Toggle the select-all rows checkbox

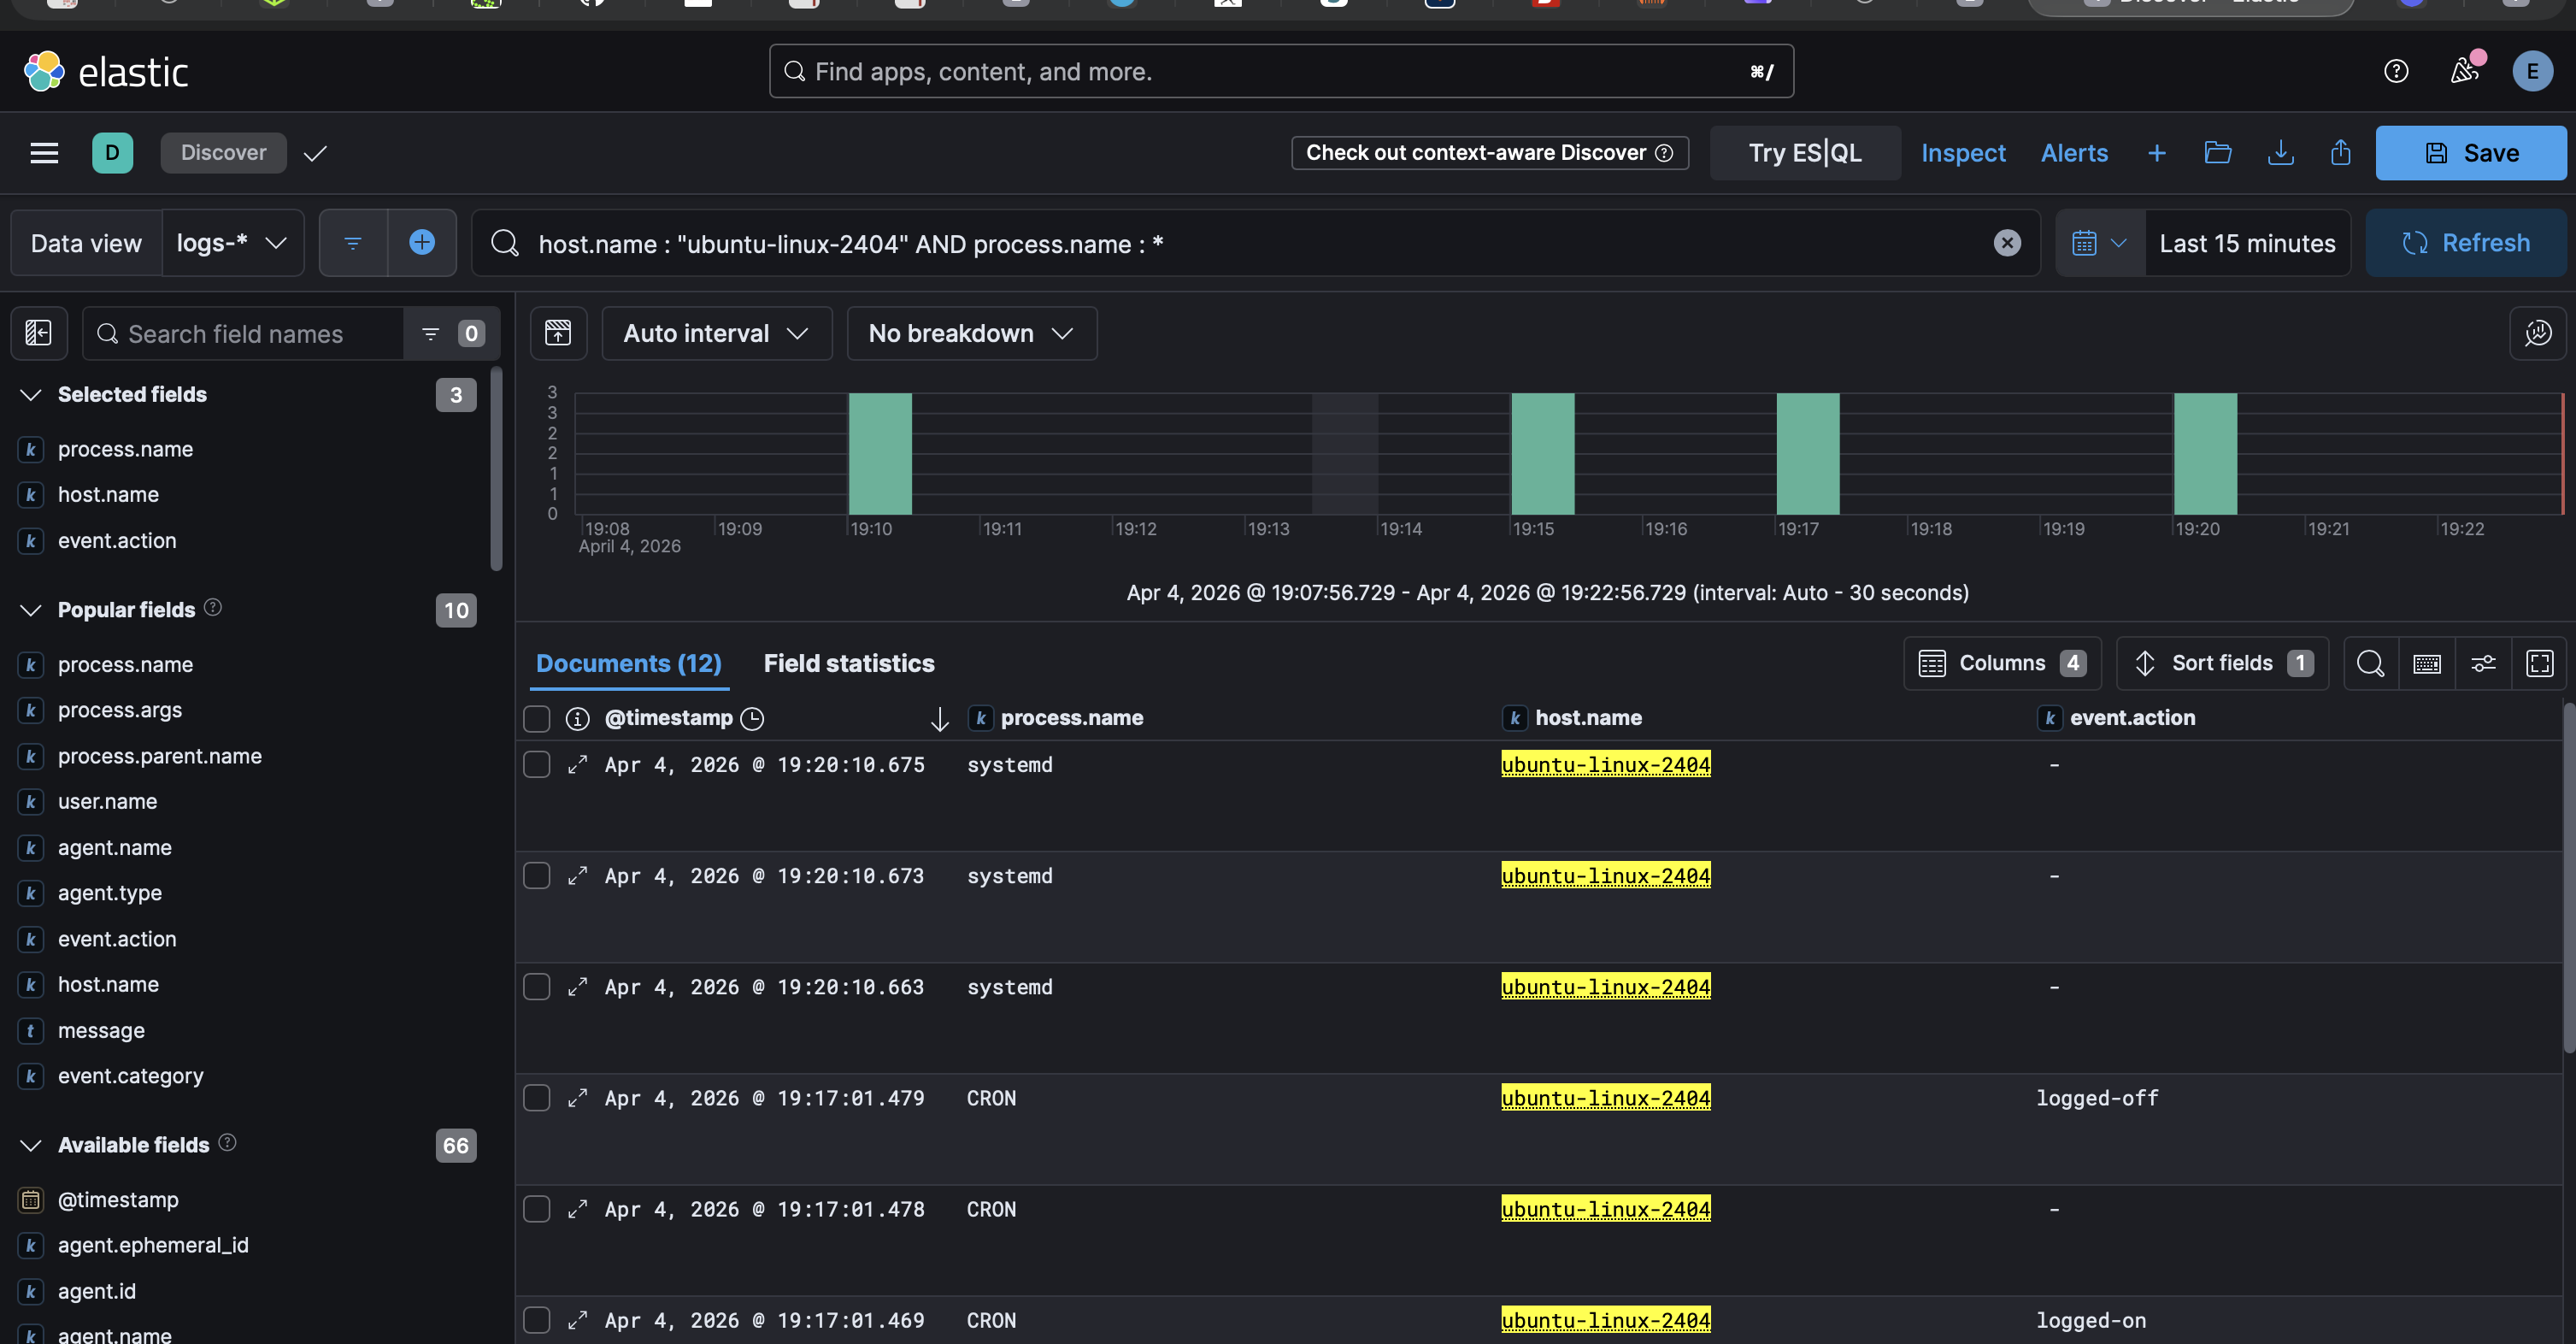pyautogui.click(x=537, y=718)
